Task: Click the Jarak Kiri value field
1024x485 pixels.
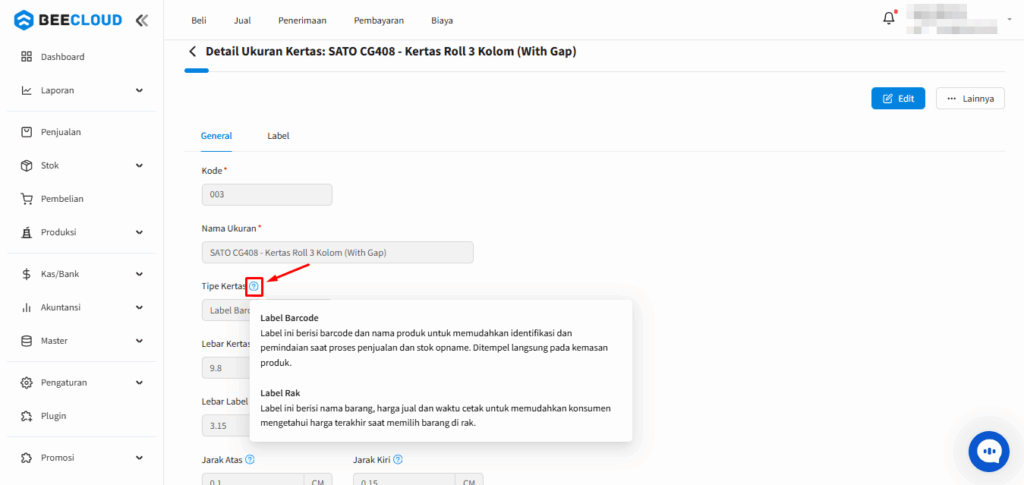Action: pyautogui.click(x=404, y=479)
